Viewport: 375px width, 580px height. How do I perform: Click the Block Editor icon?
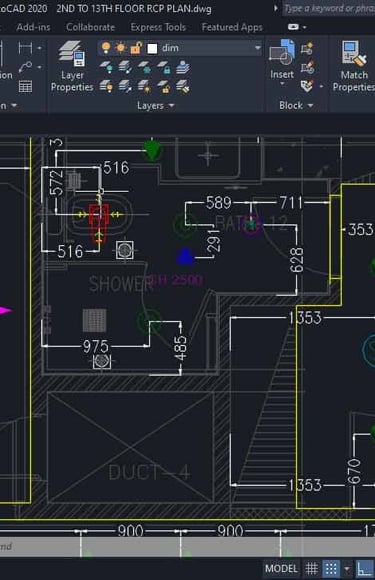tap(307, 68)
